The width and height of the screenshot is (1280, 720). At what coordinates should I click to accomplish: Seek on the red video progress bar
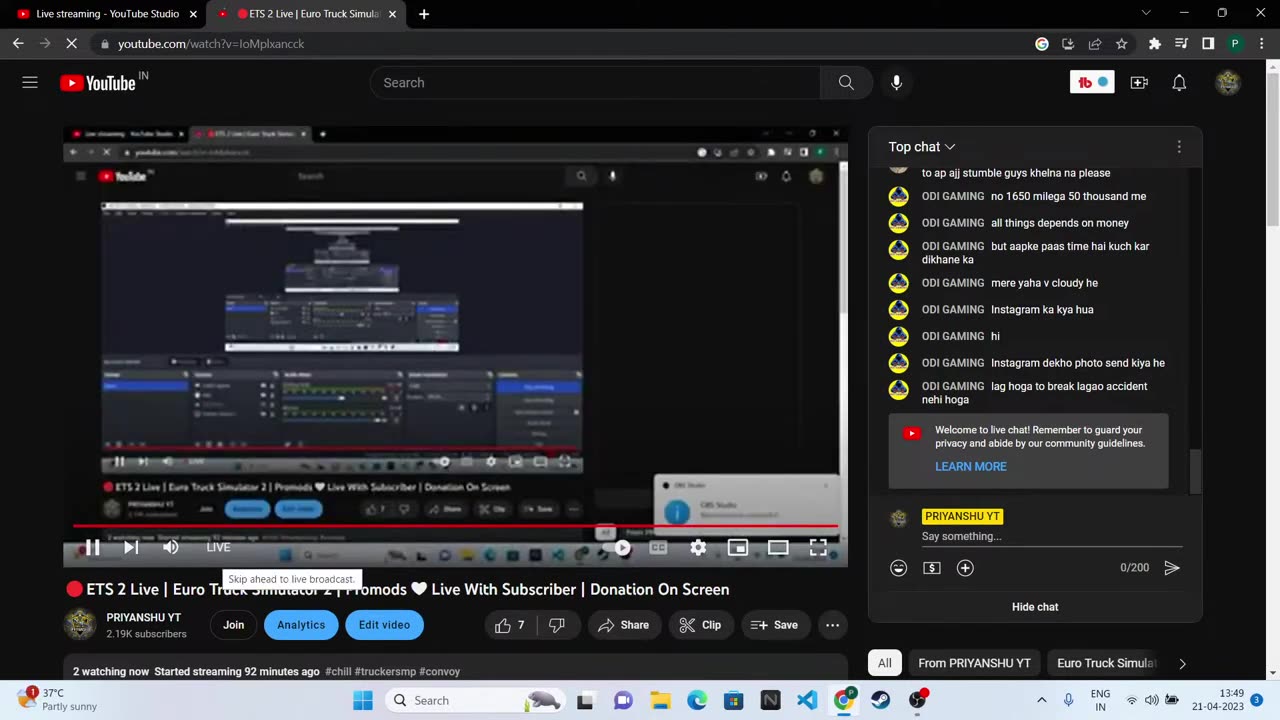[x=455, y=526]
